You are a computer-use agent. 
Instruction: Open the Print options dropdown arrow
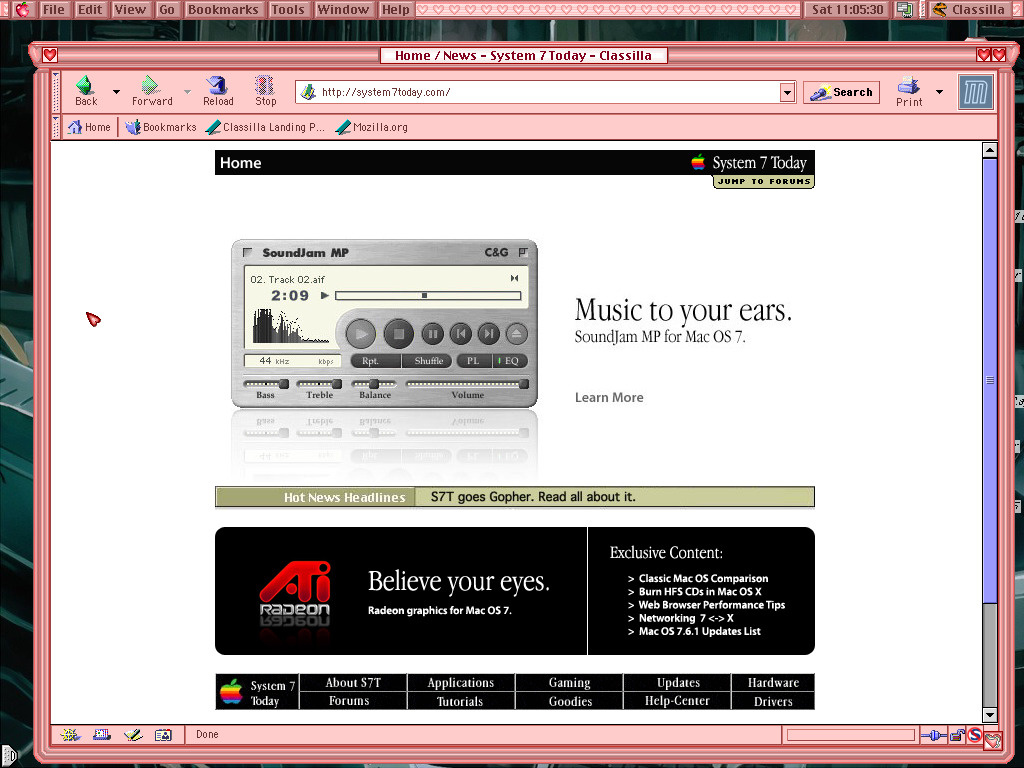(x=939, y=92)
